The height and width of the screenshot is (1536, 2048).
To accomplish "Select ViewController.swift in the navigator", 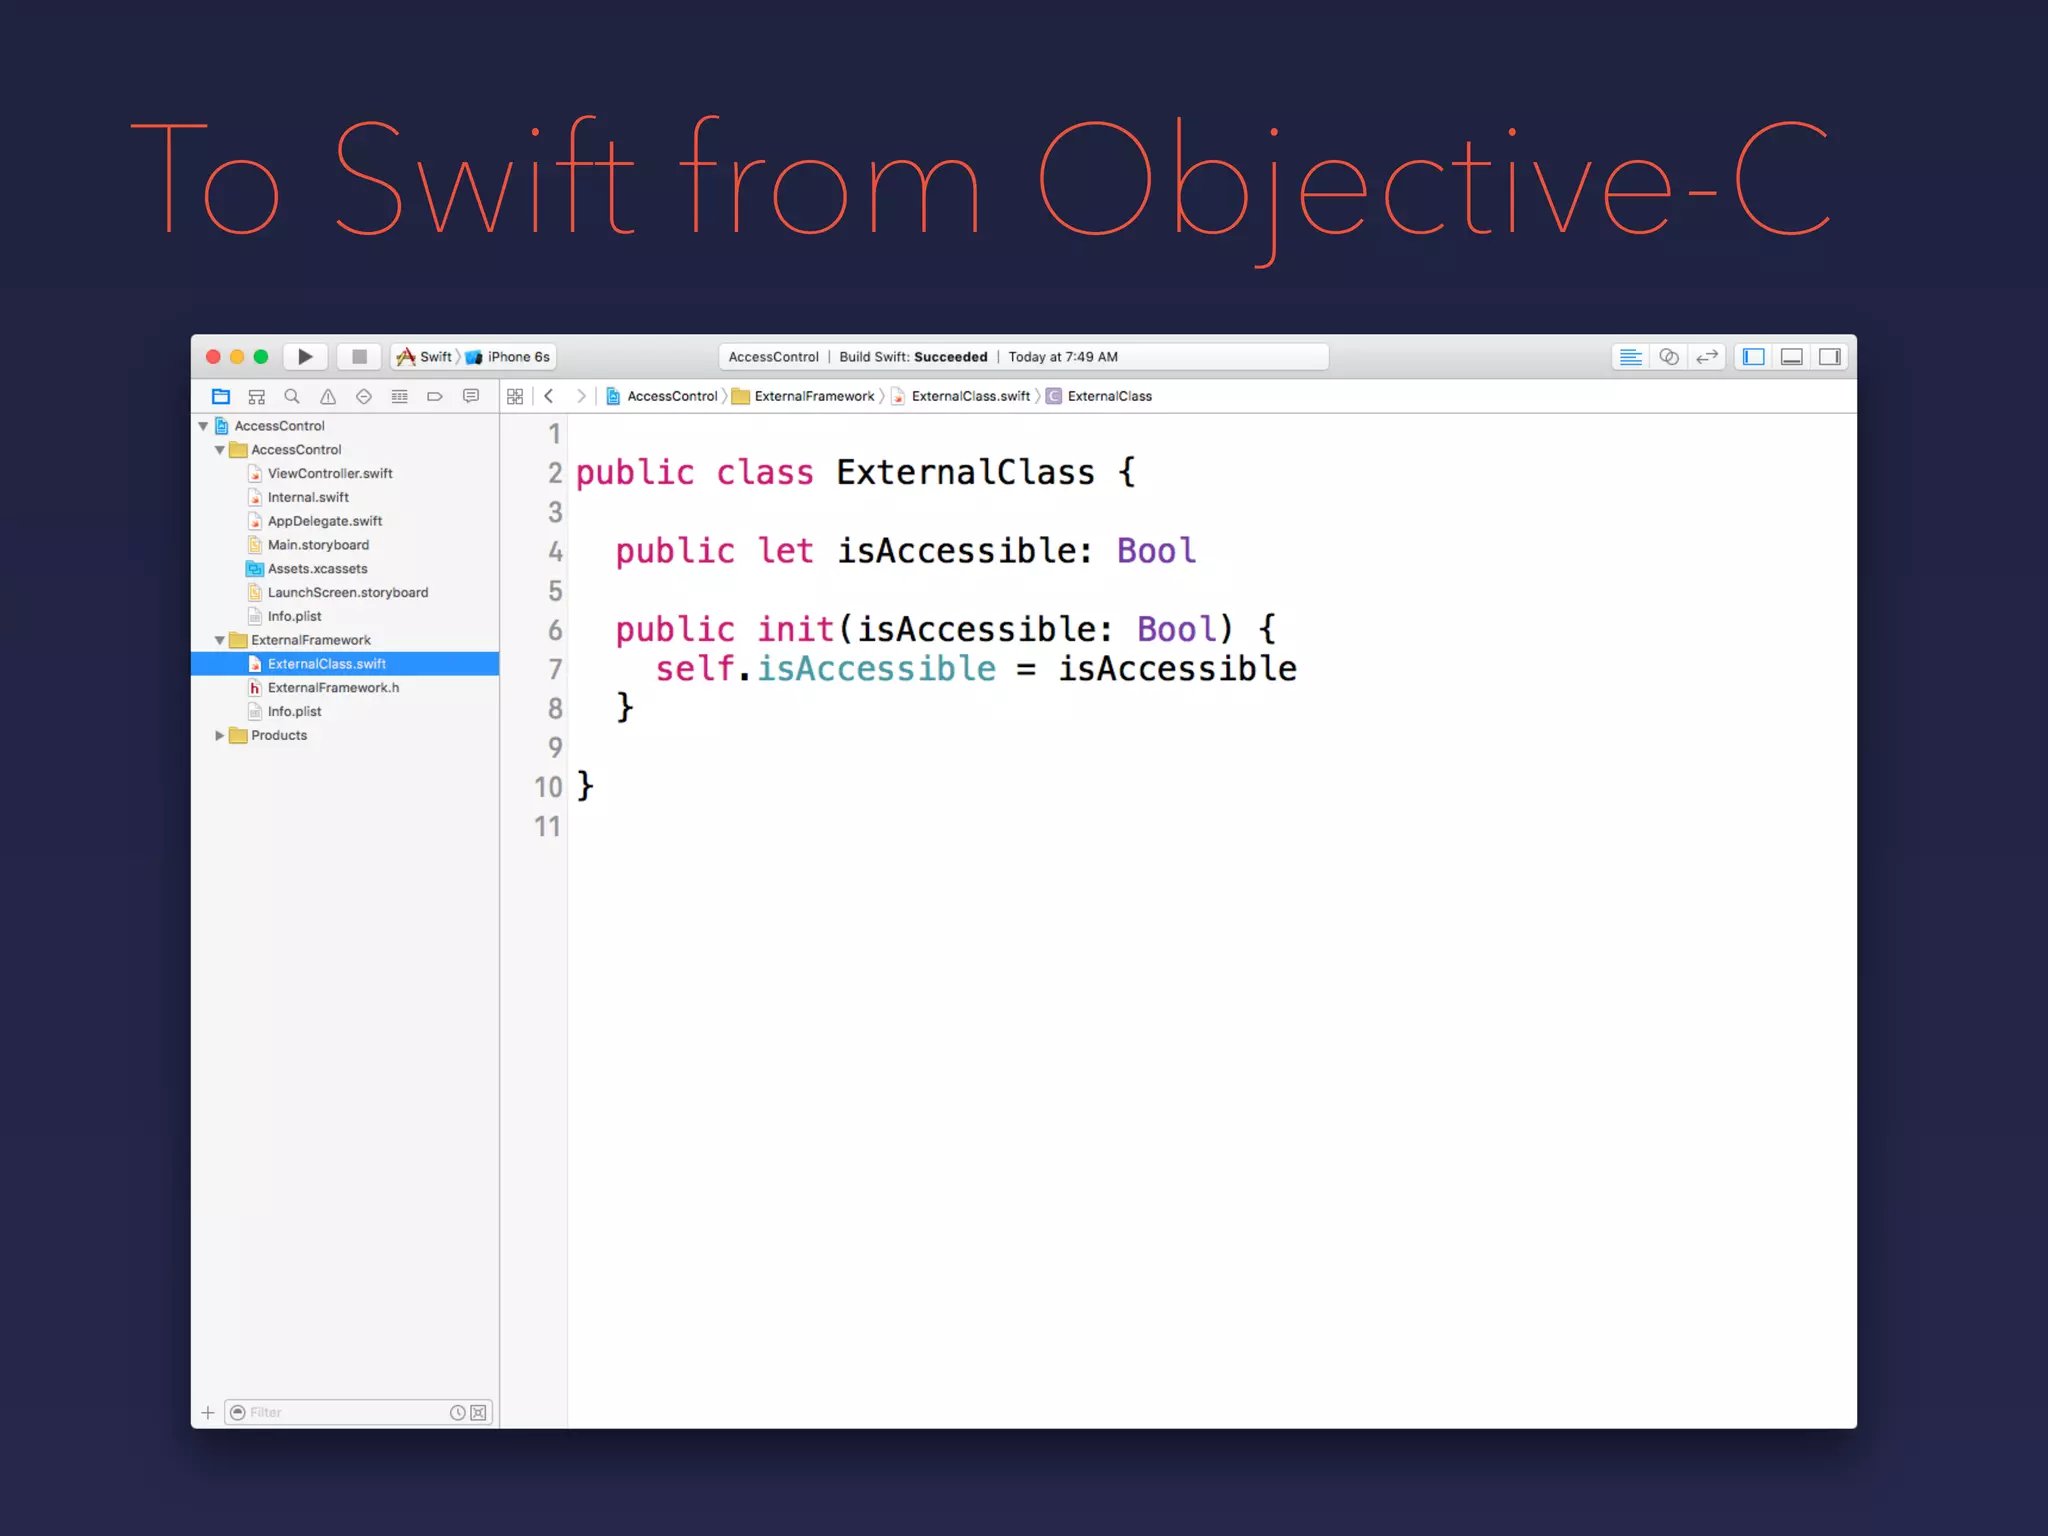I will [x=329, y=474].
